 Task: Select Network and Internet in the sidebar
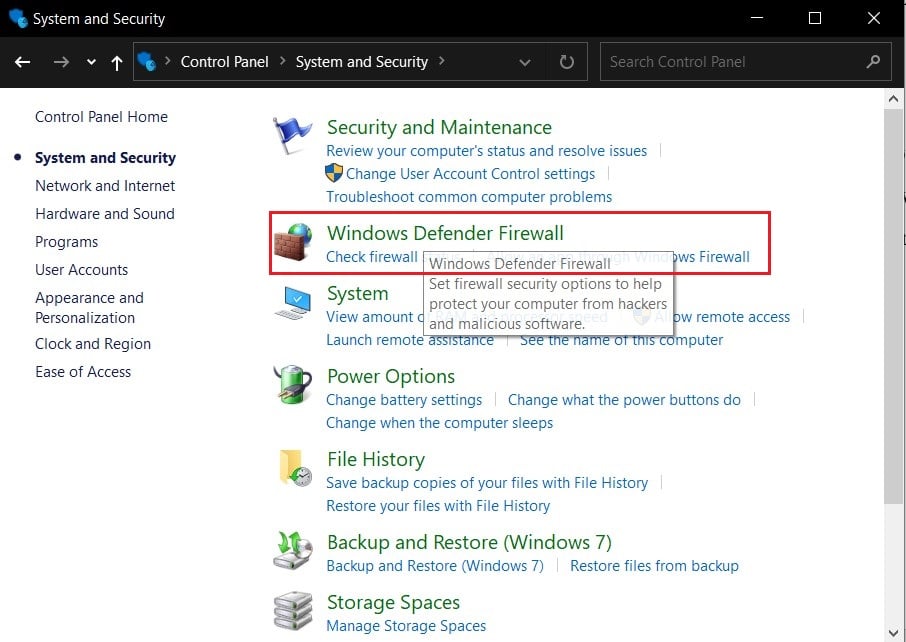[x=105, y=185]
